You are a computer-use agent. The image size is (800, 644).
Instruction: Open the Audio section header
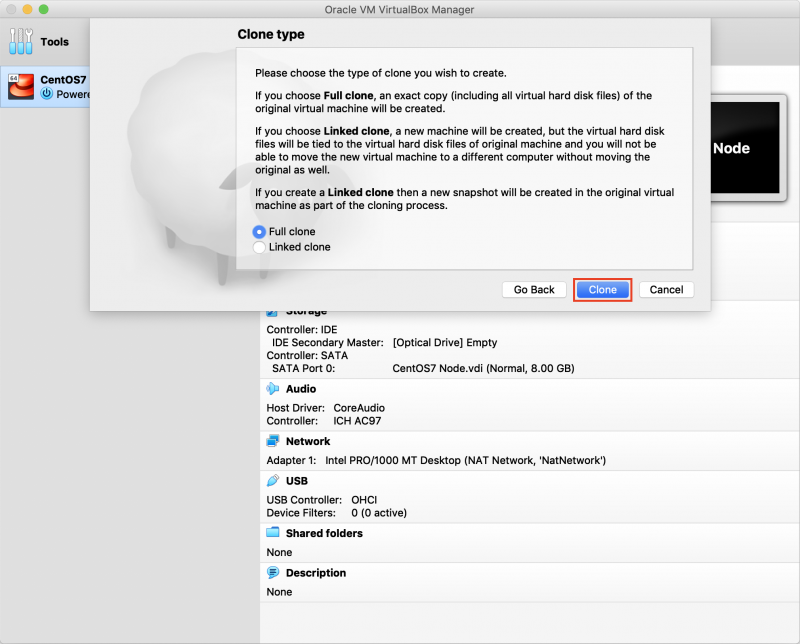pyautogui.click(x=301, y=389)
